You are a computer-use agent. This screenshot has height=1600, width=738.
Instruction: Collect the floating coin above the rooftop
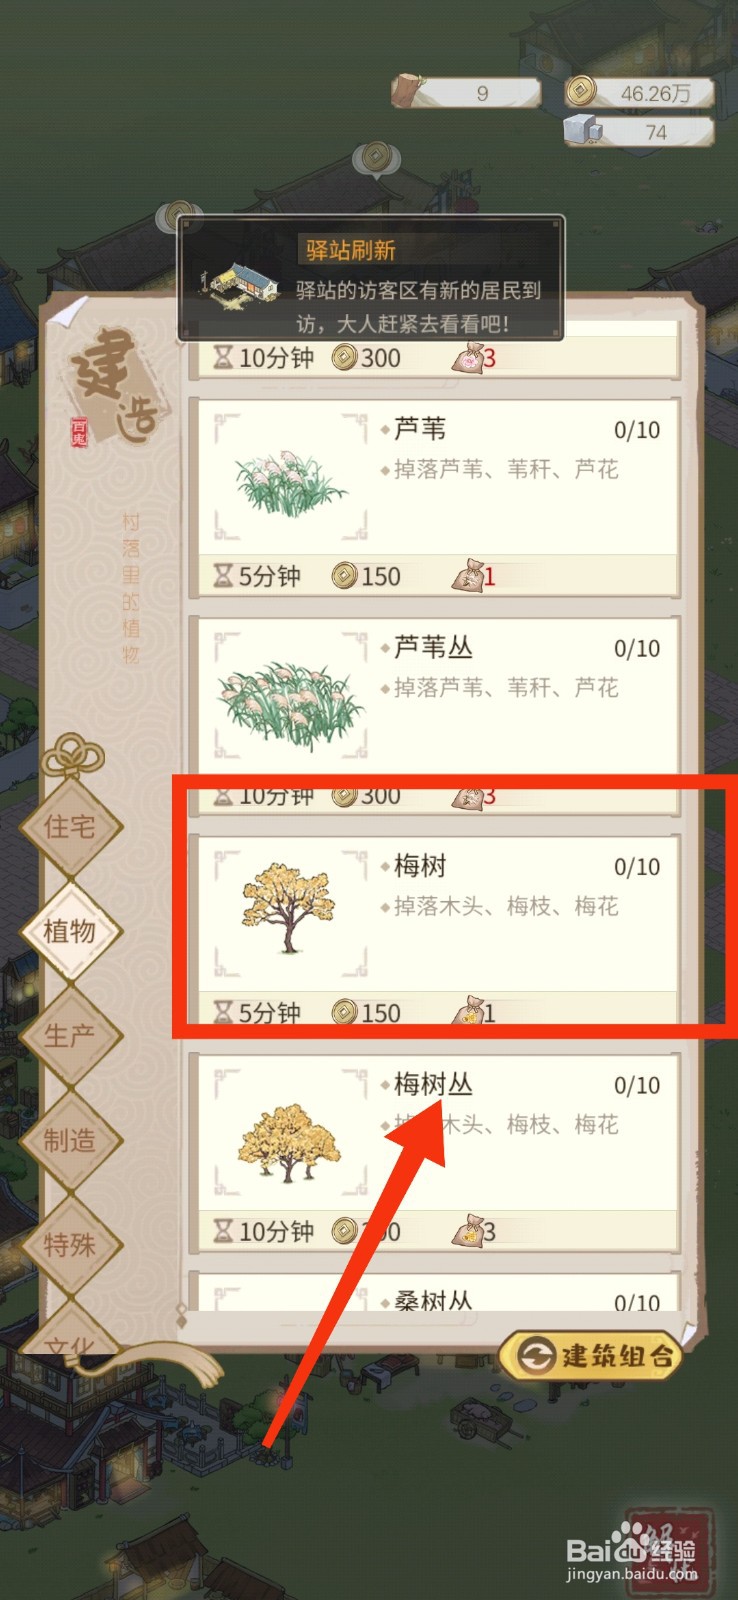pyautogui.click(x=375, y=158)
